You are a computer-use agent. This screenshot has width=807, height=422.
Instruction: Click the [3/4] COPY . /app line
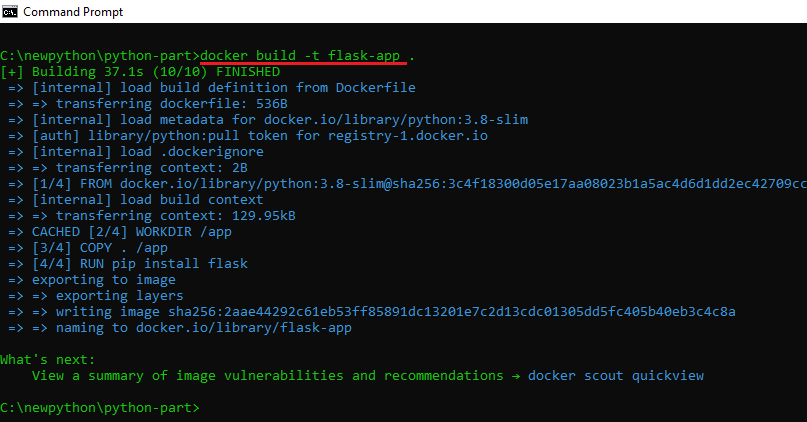(x=88, y=248)
